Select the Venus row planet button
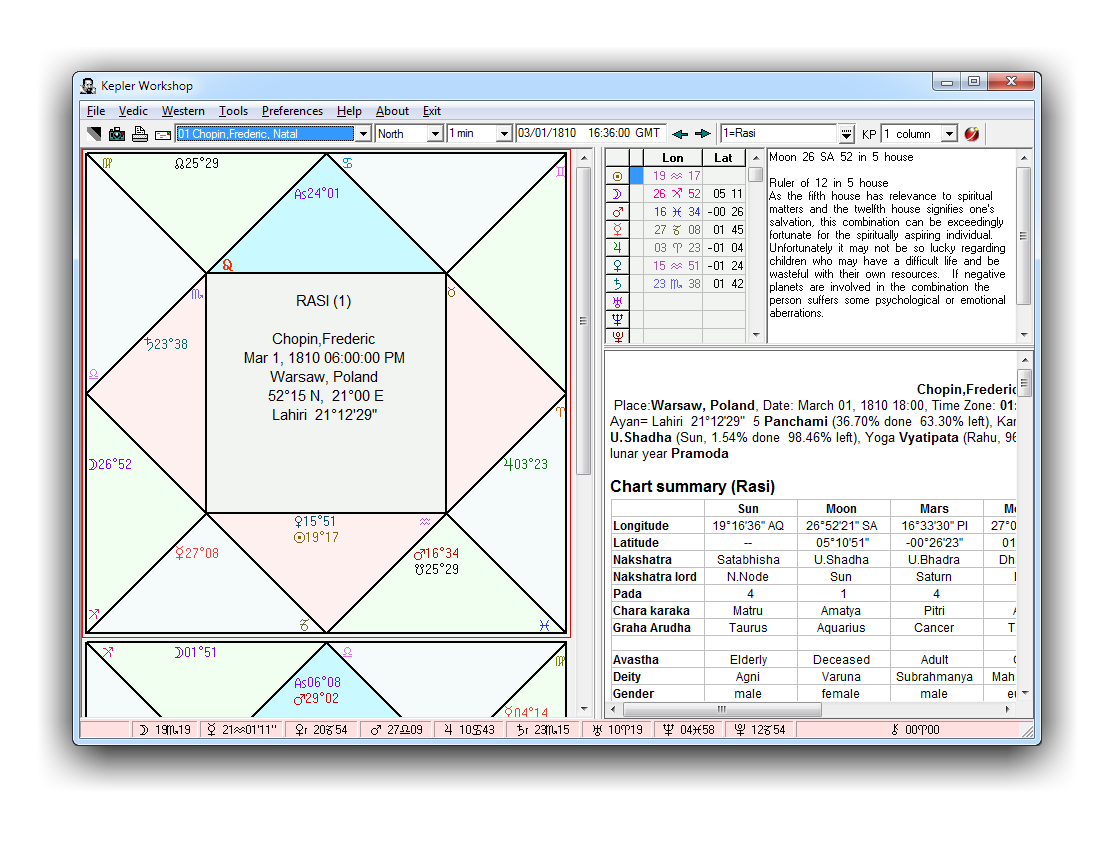This screenshot has height=856, width=1112. (618, 265)
